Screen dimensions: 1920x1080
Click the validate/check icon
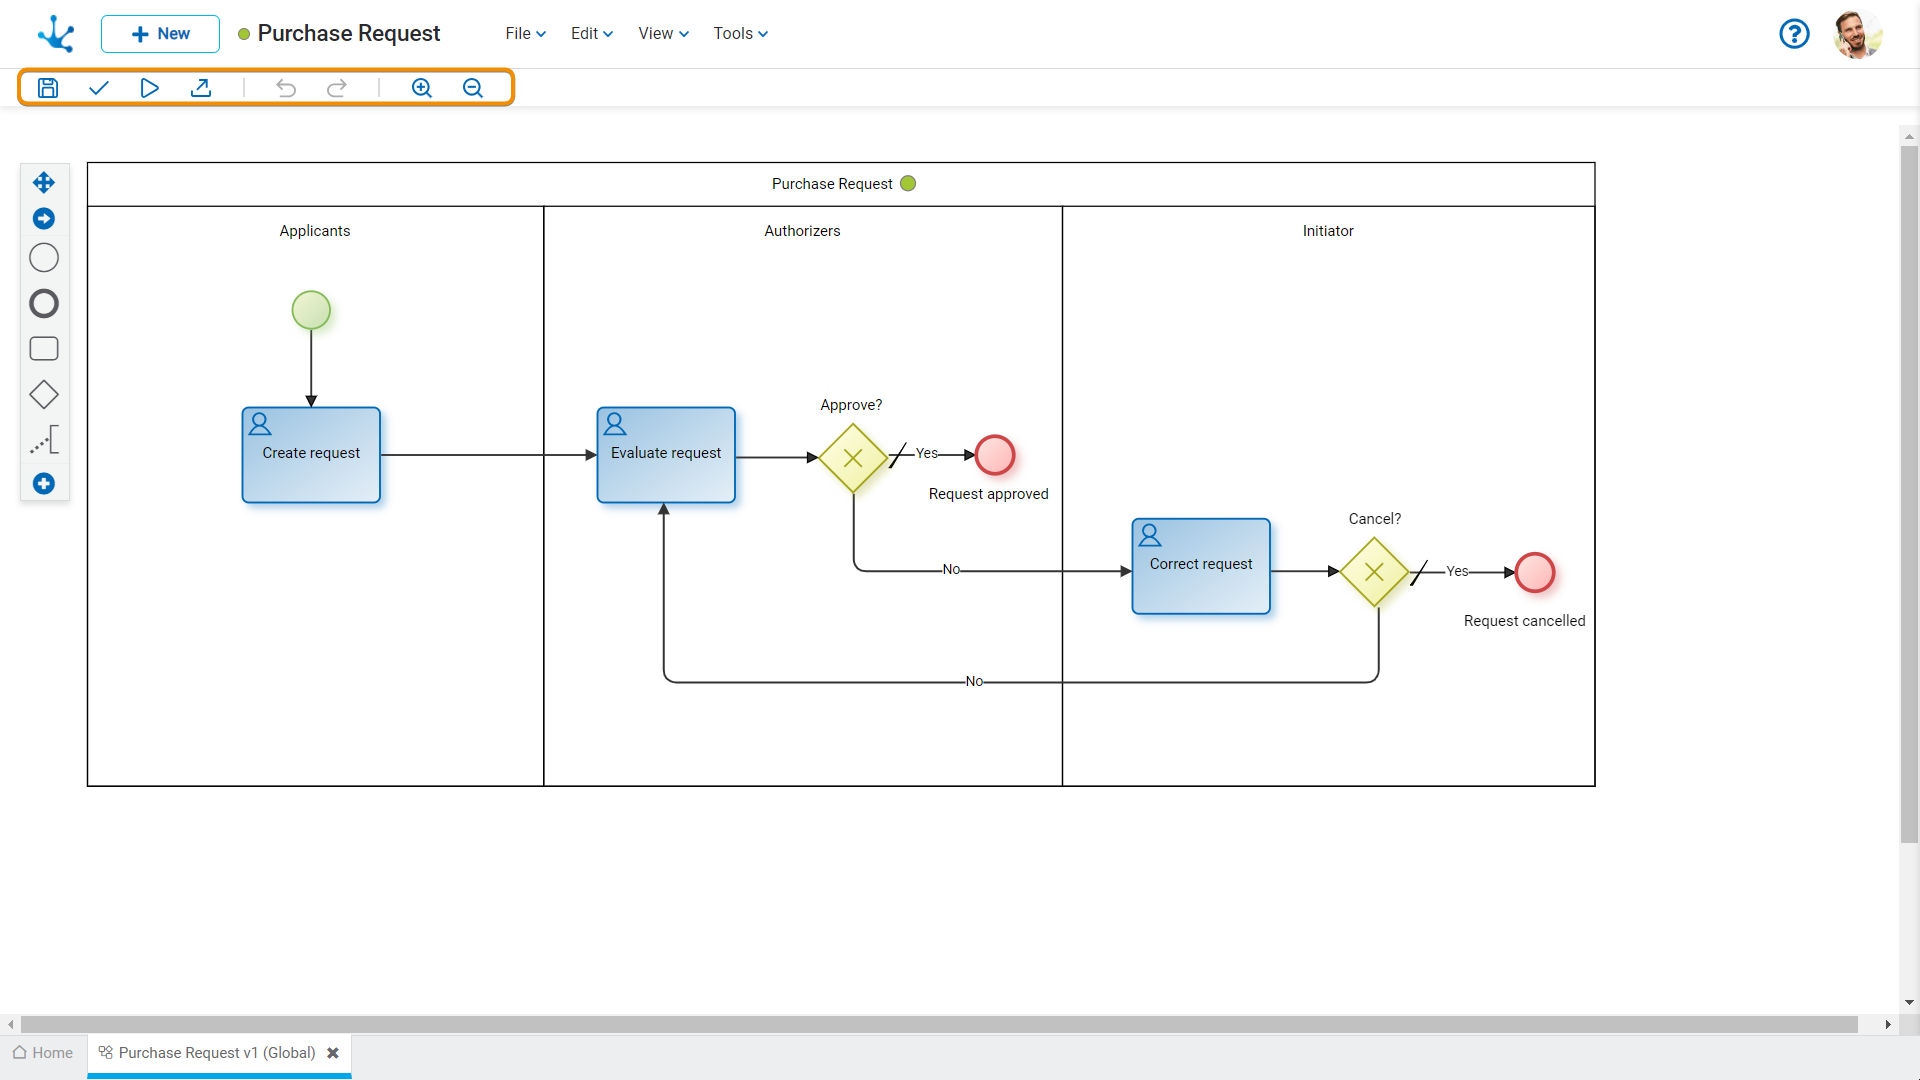(98, 87)
